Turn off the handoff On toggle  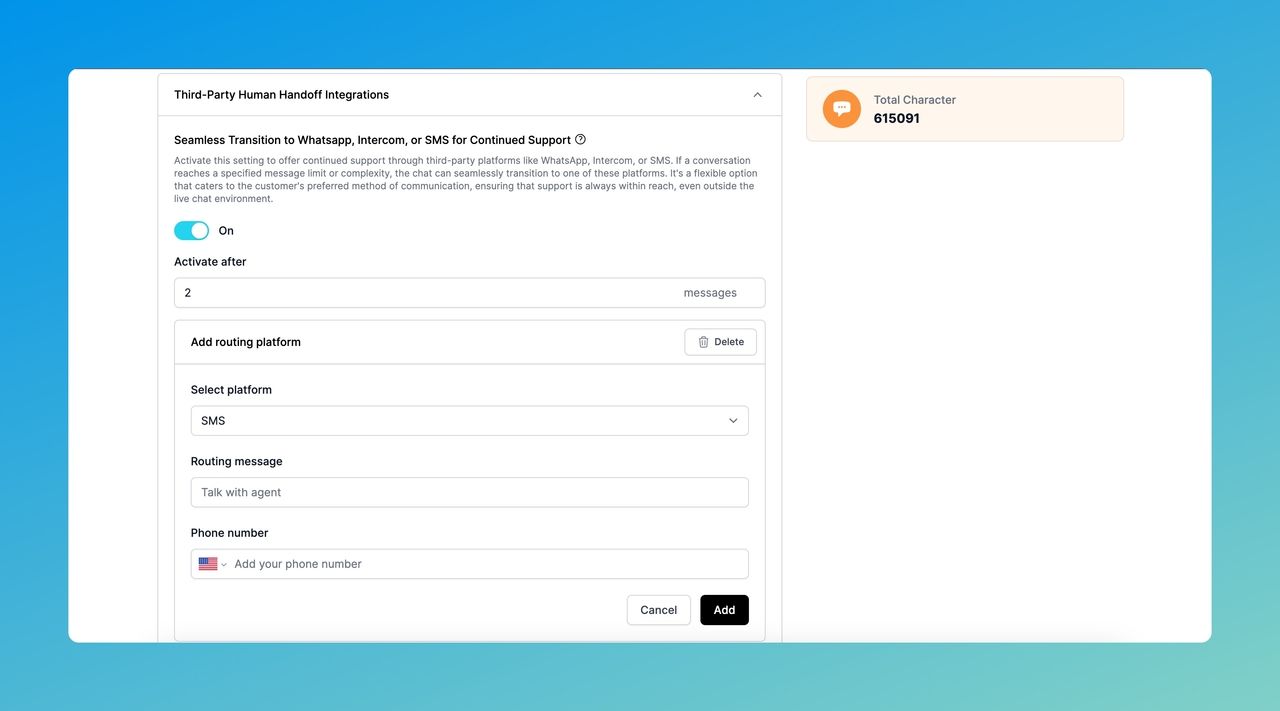(x=192, y=231)
